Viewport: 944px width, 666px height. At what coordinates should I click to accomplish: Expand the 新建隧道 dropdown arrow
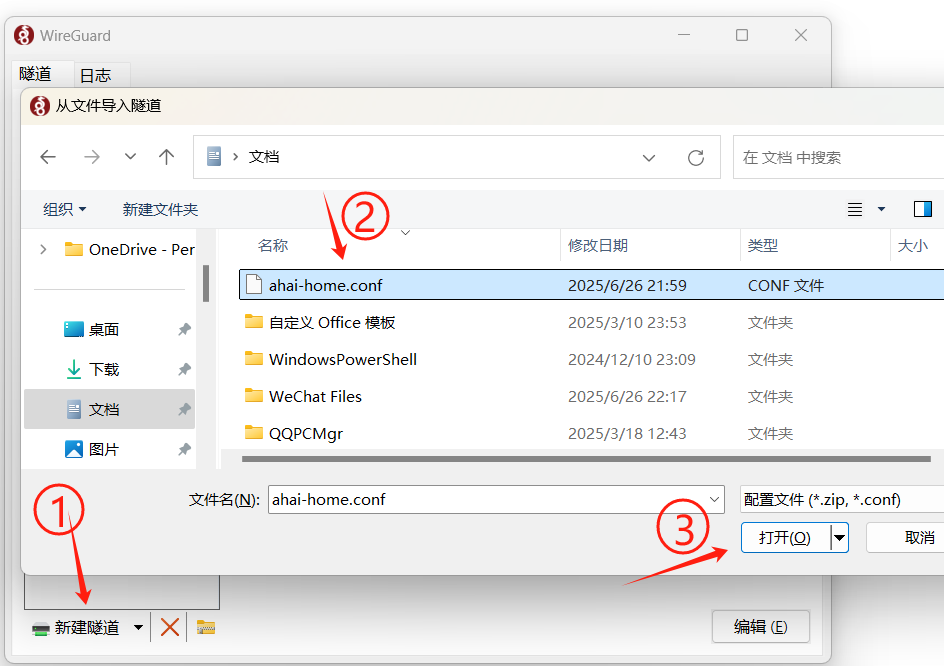139,627
